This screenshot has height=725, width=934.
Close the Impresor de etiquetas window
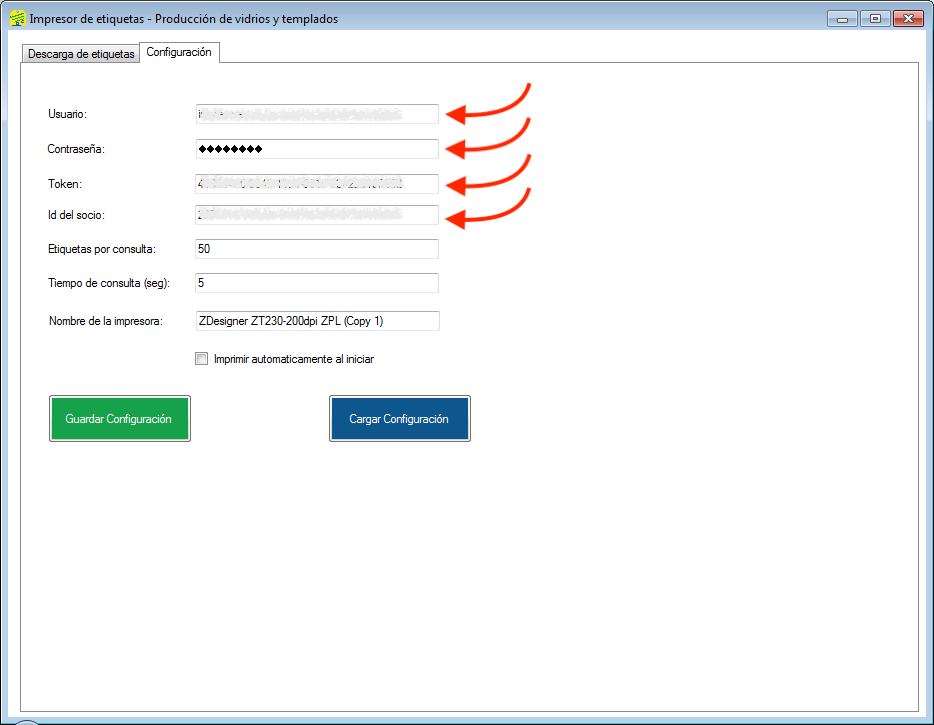[907, 18]
